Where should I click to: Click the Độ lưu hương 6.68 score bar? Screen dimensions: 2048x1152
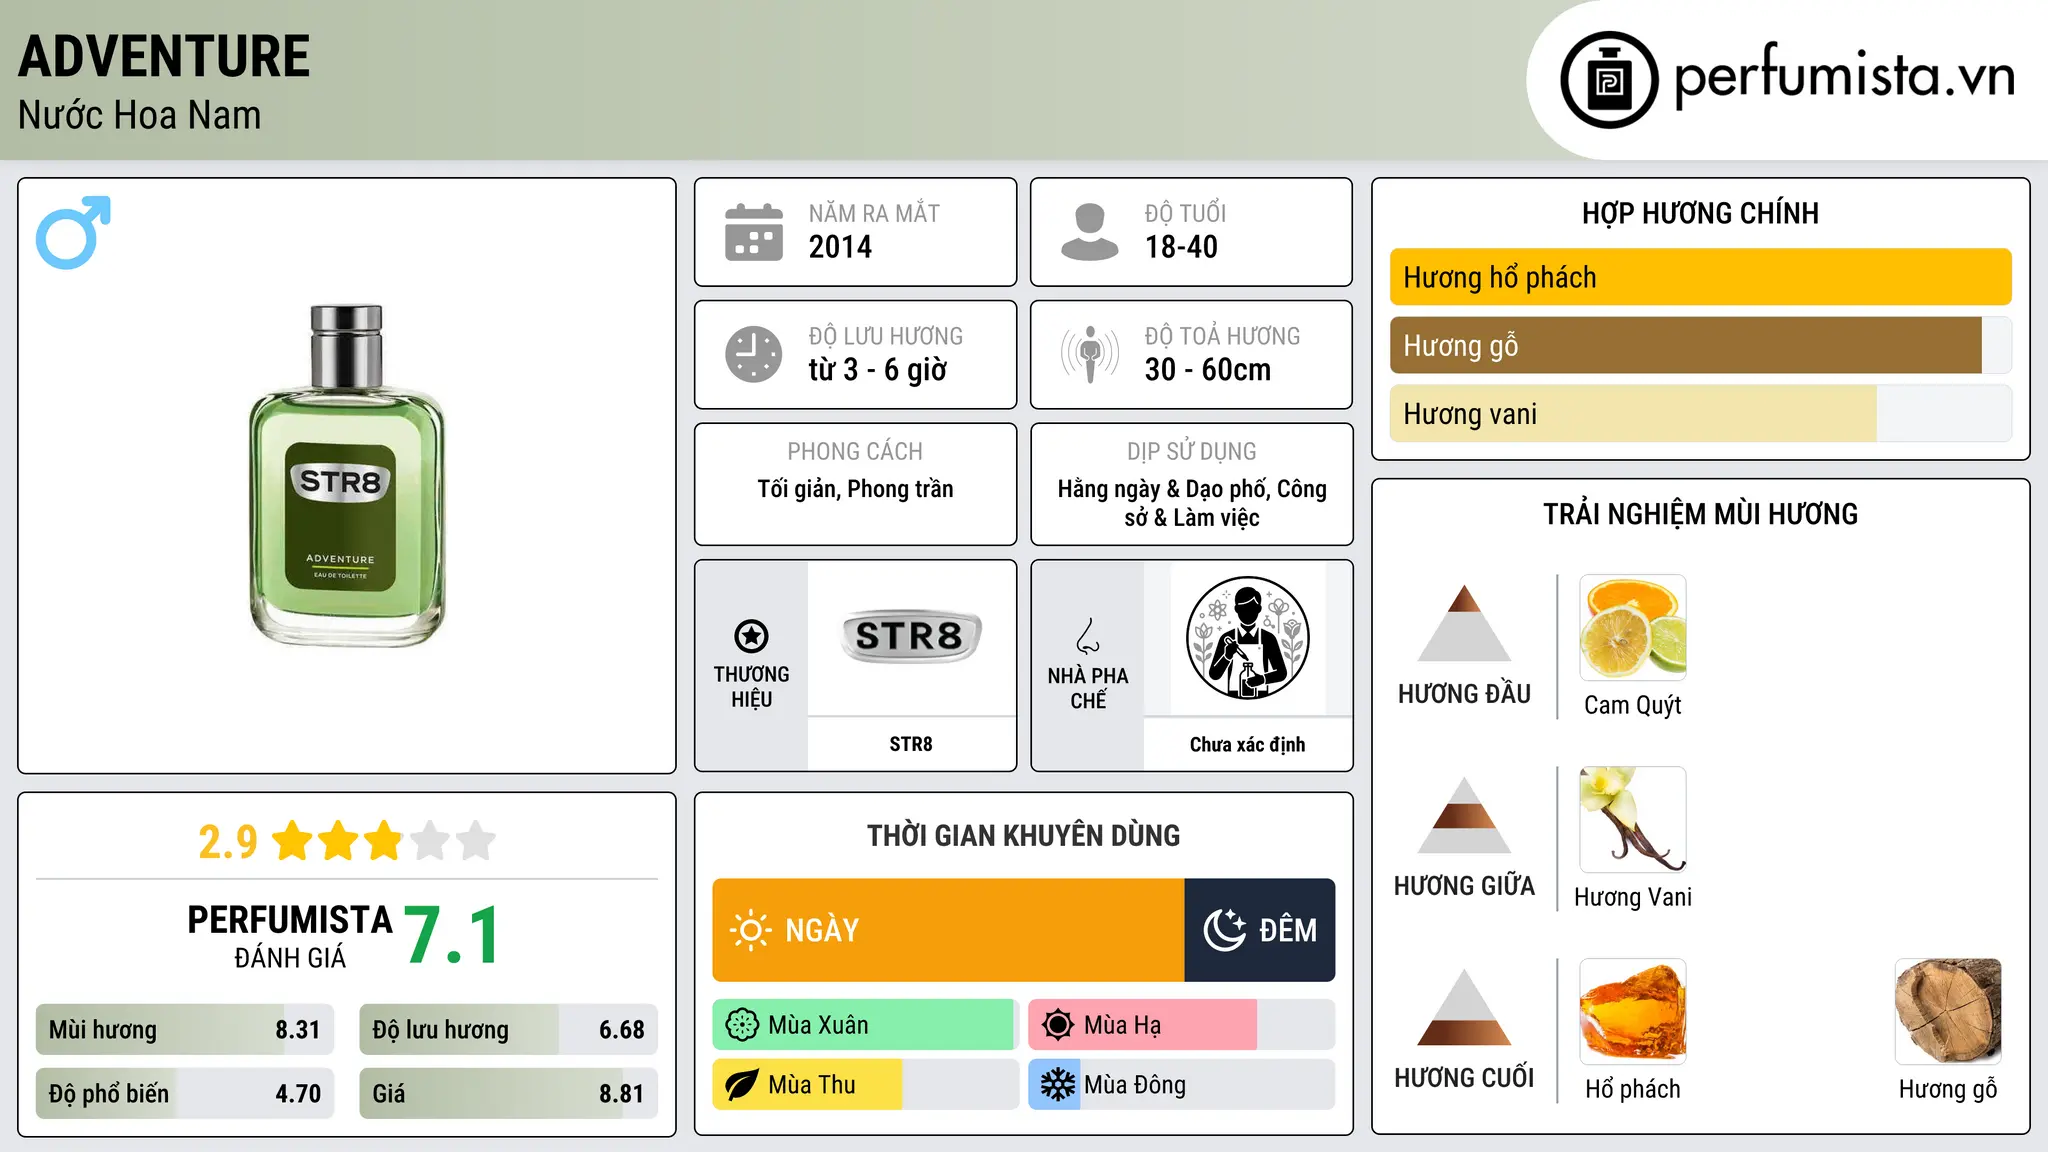pyautogui.click(x=508, y=1030)
